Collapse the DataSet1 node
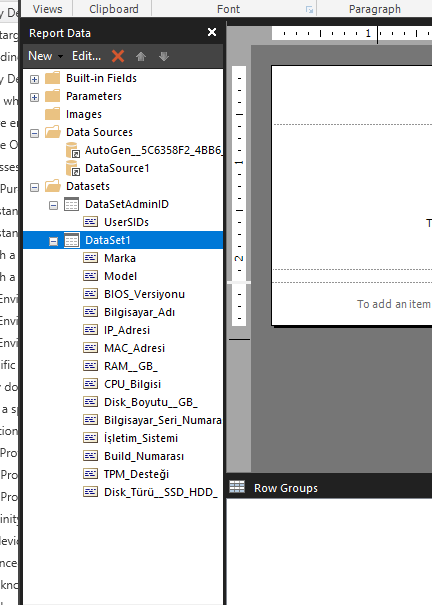432x605 pixels. pos(54,241)
